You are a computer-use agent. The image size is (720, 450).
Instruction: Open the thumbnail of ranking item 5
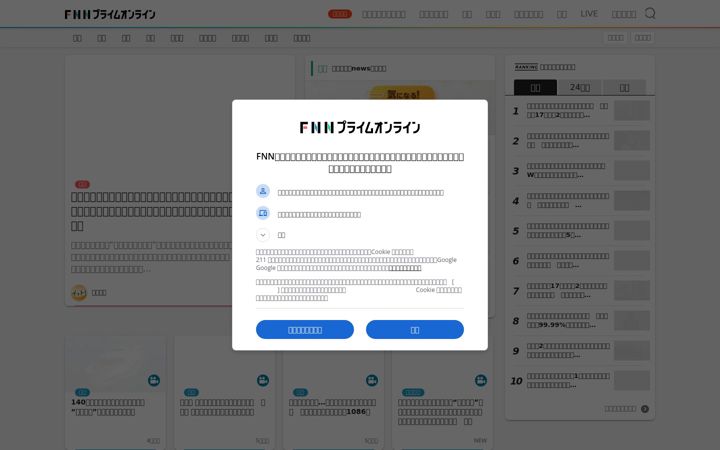[632, 231]
